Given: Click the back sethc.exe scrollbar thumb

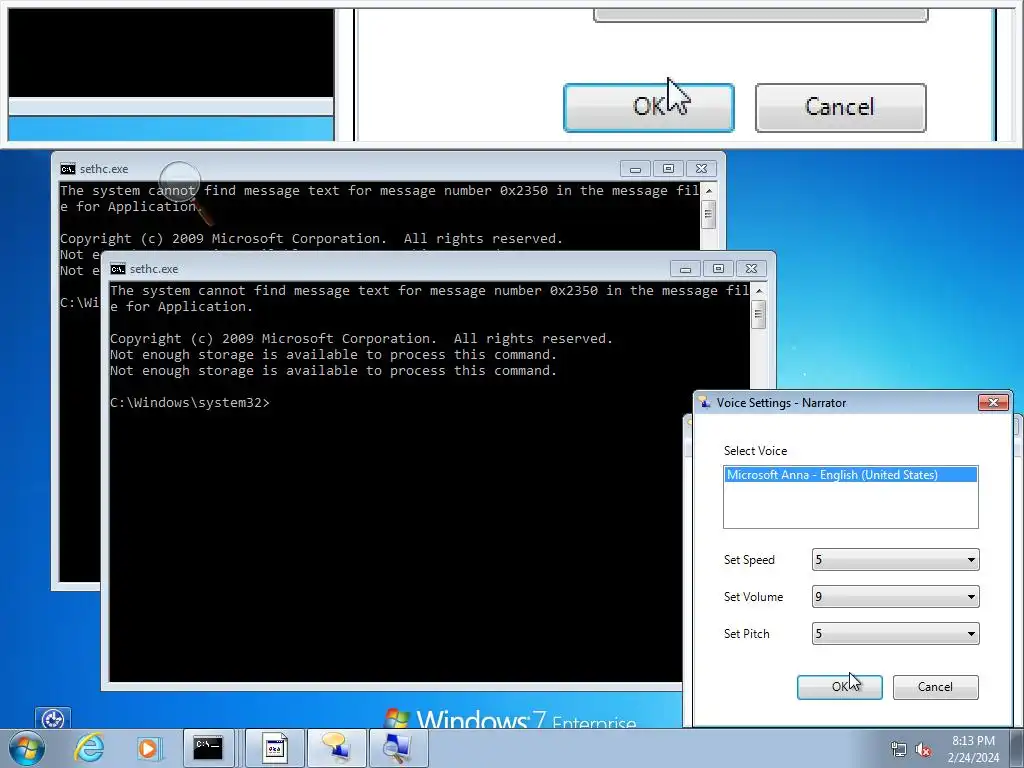Looking at the screenshot, I should tap(709, 215).
